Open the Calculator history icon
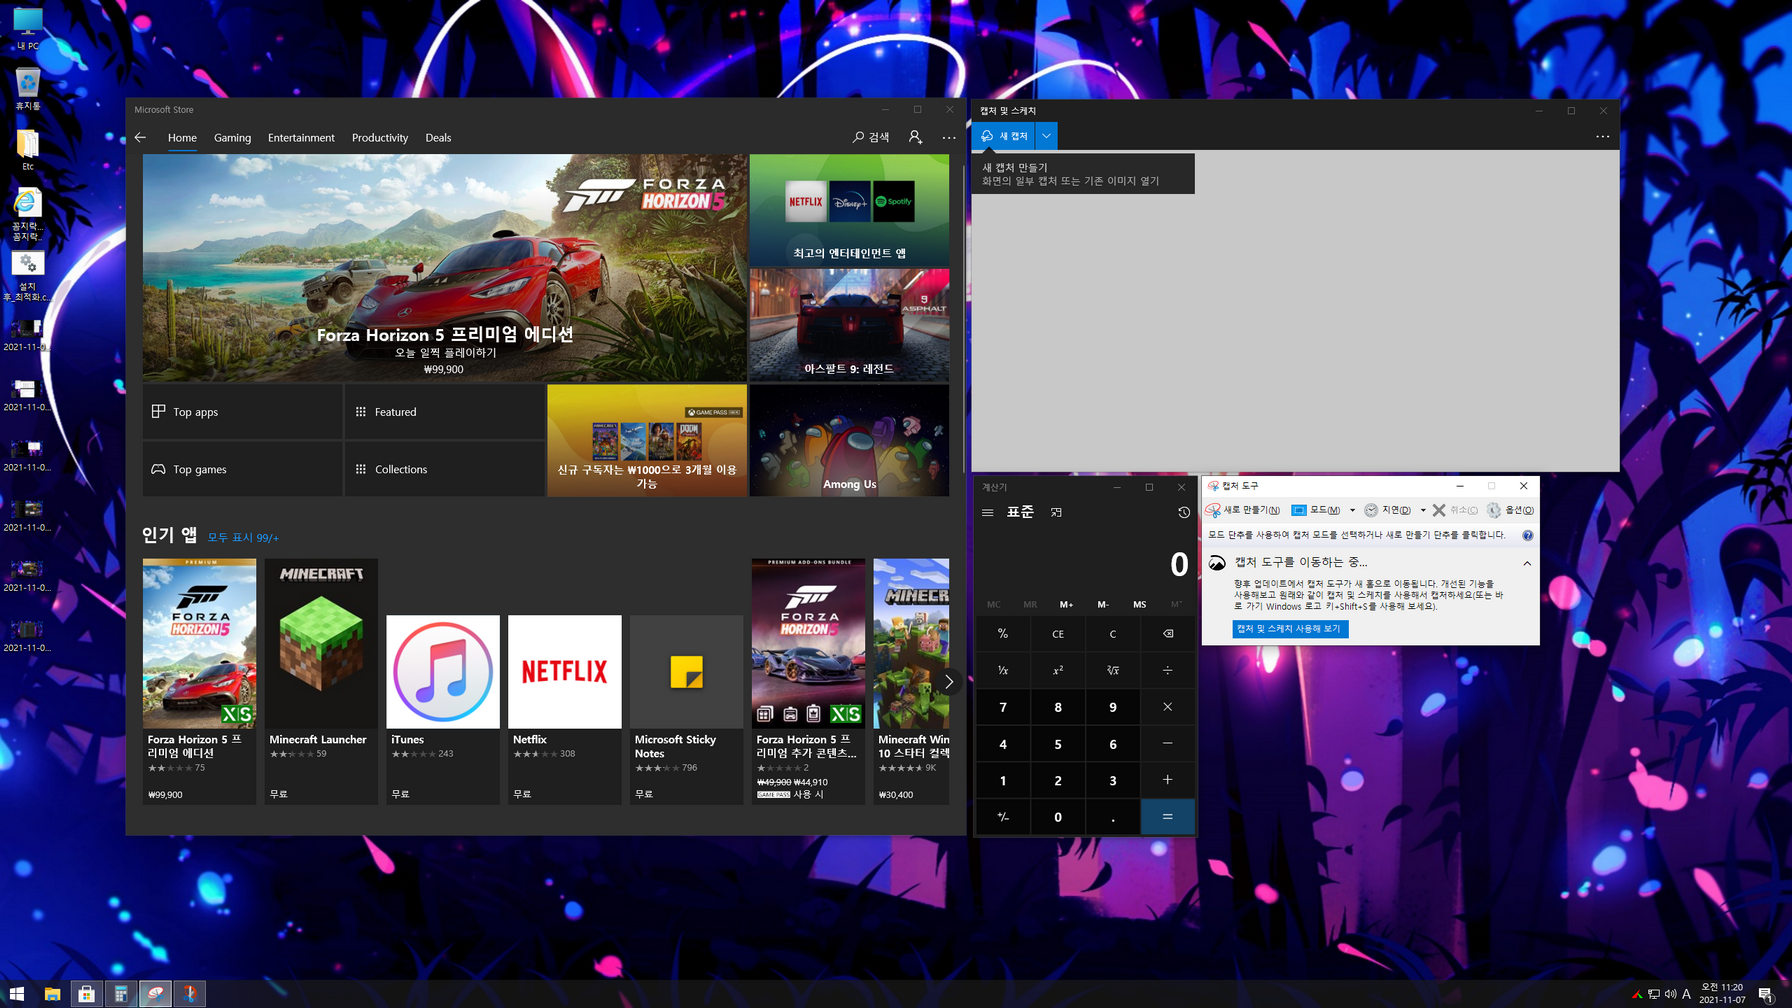This screenshot has height=1008, width=1792. coord(1183,513)
